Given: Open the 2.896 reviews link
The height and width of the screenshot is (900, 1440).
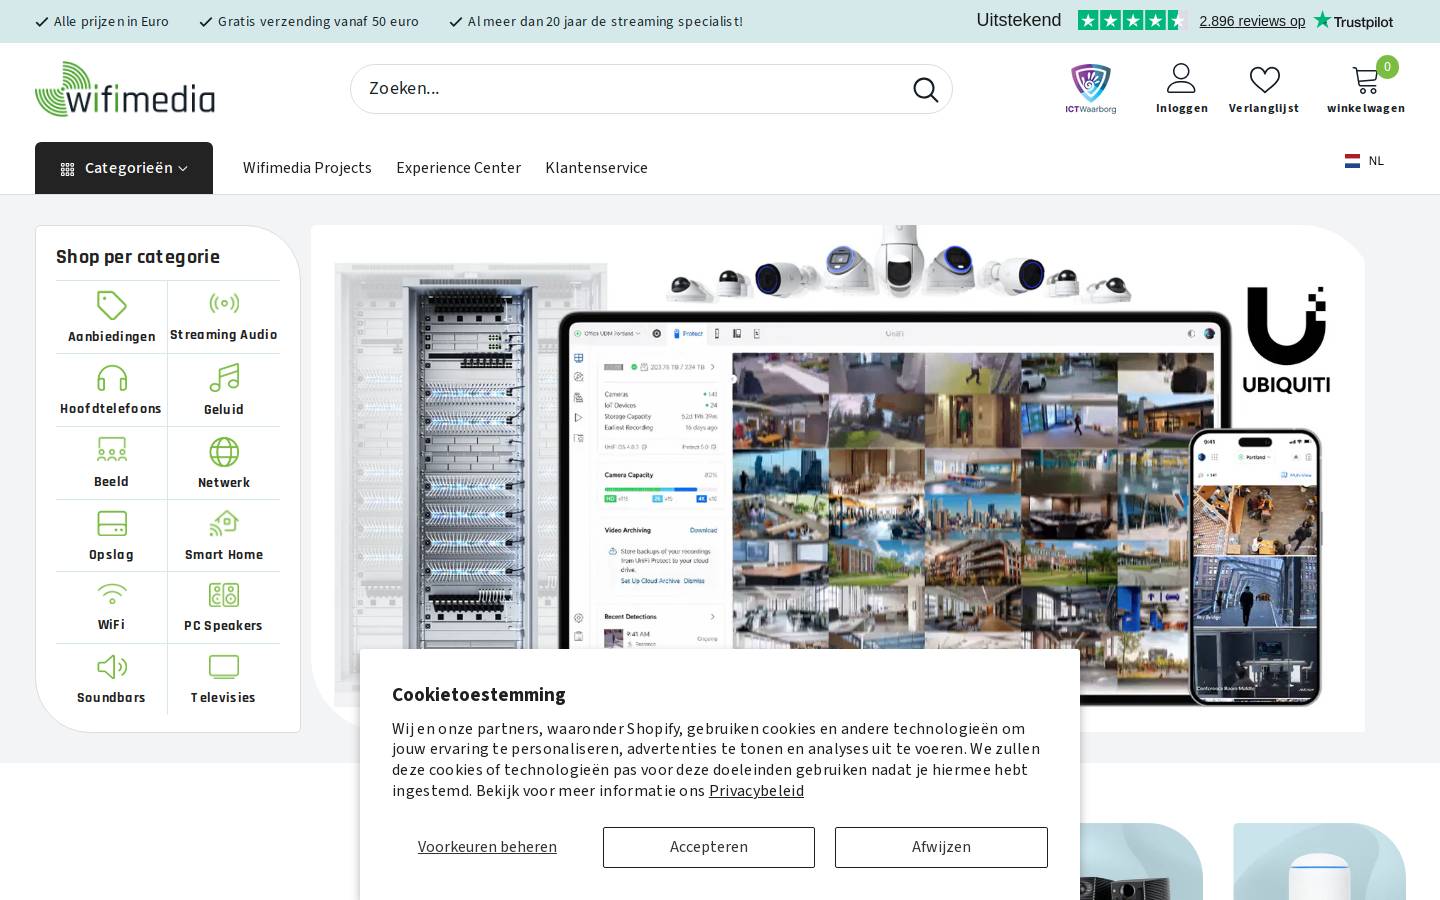Looking at the screenshot, I should (1252, 21).
